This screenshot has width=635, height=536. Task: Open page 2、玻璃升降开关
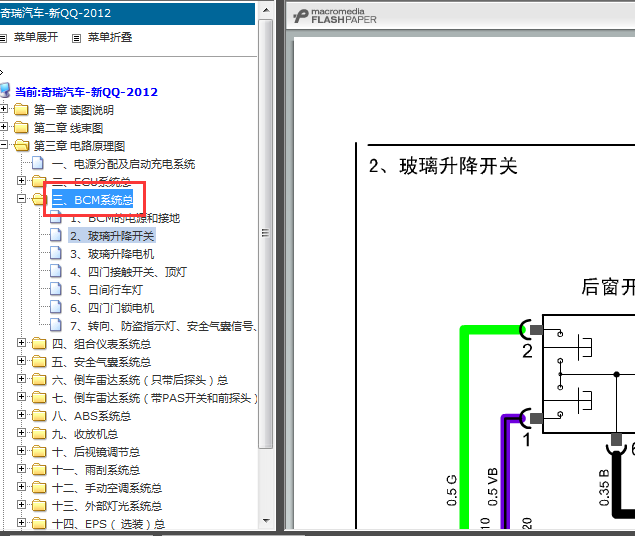tap(112, 236)
